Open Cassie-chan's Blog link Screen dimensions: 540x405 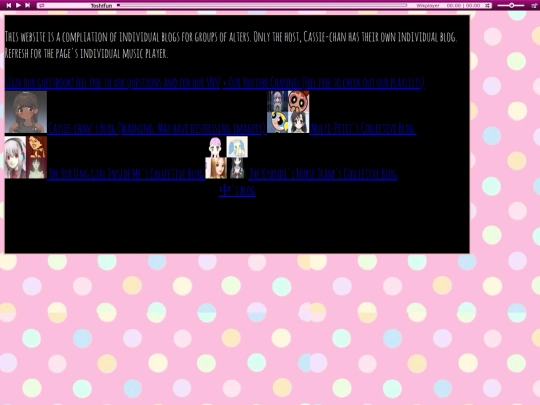157,128
